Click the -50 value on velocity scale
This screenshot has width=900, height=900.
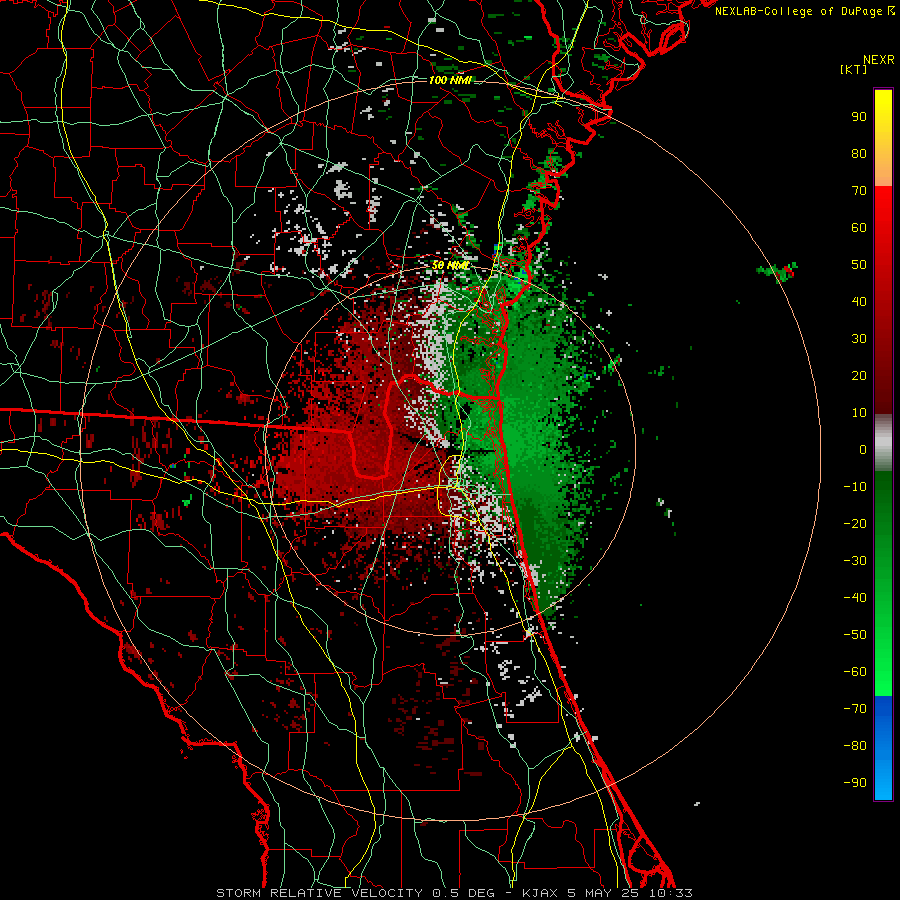[855, 635]
